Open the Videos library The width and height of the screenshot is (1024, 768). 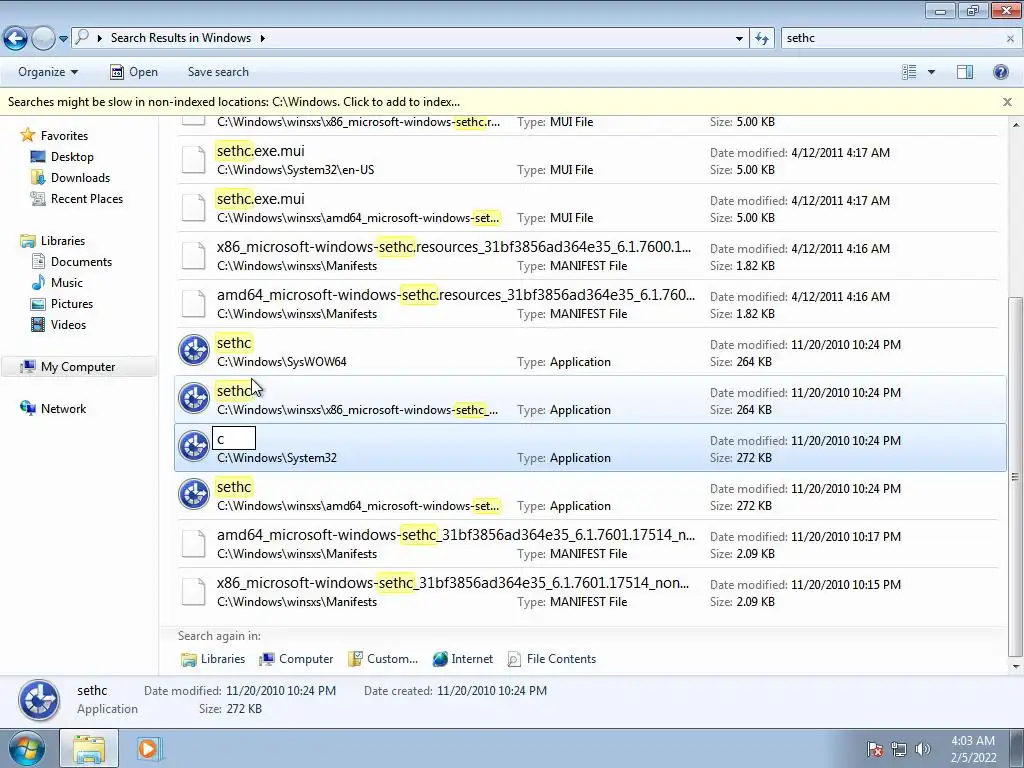click(x=68, y=325)
